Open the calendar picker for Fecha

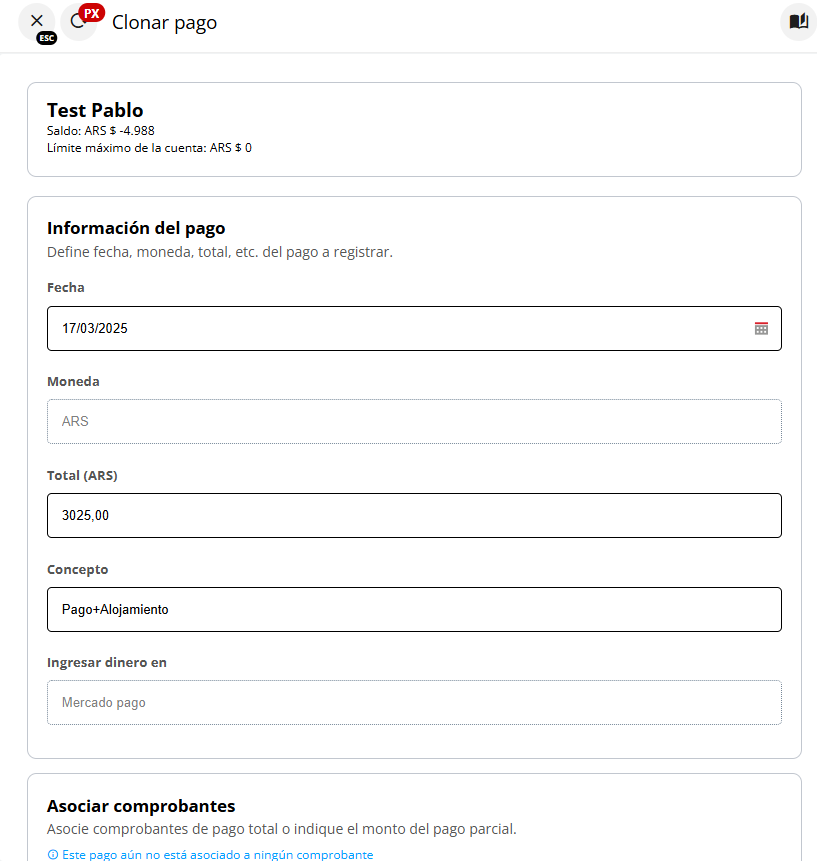coord(761,328)
